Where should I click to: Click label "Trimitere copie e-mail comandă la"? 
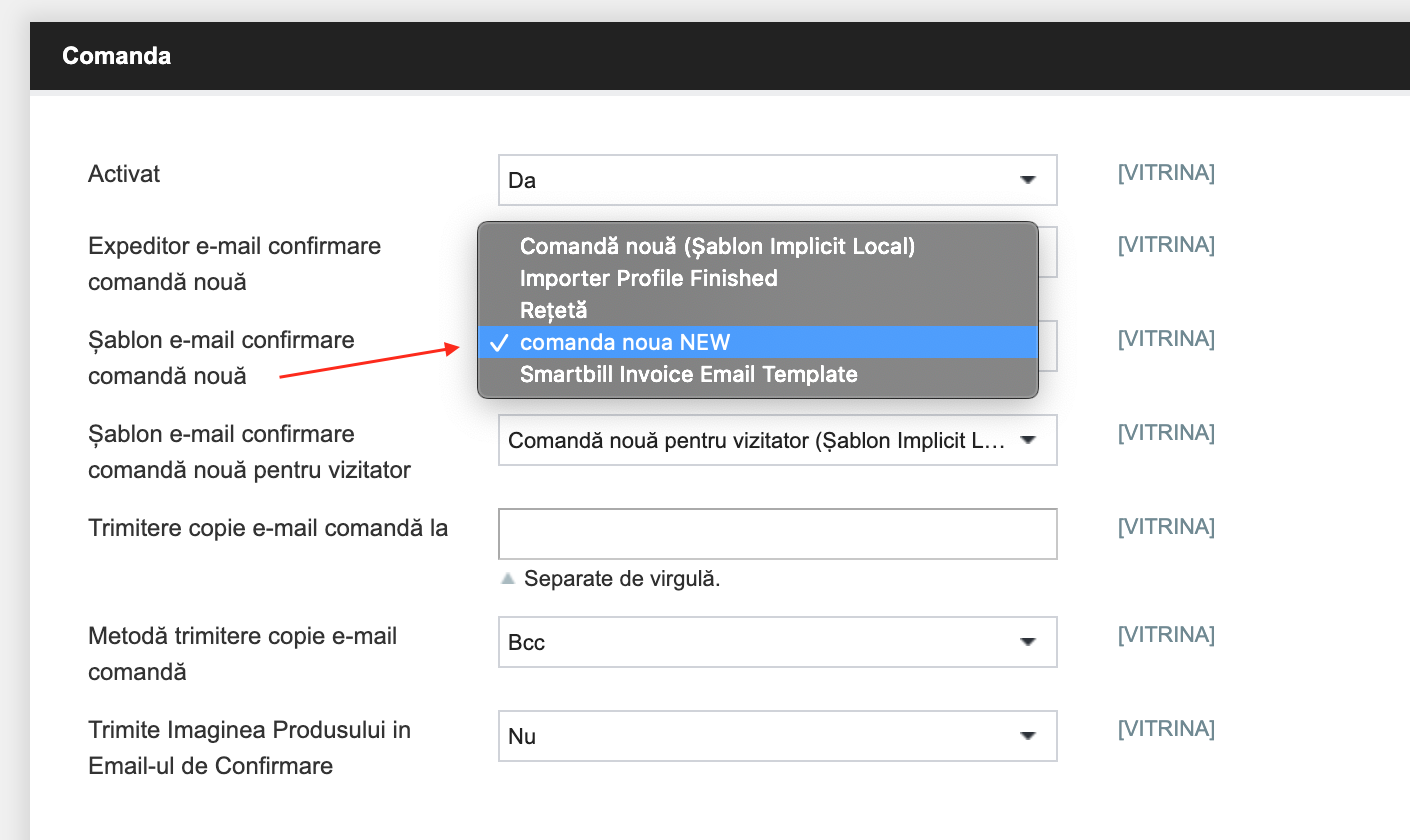click(x=268, y=528)
